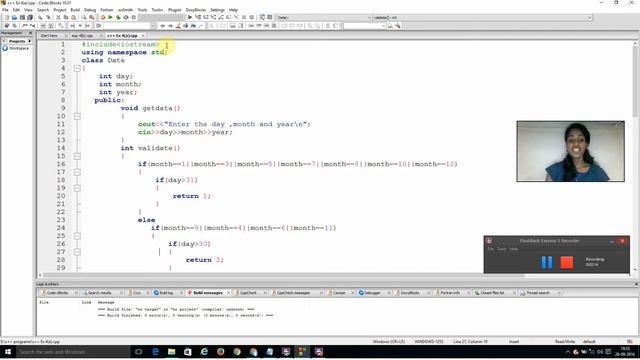Image resolution: width=640 pixels, height=360 pixels.
Task: Switch to Build messages tab
Action: coord(208,293)
